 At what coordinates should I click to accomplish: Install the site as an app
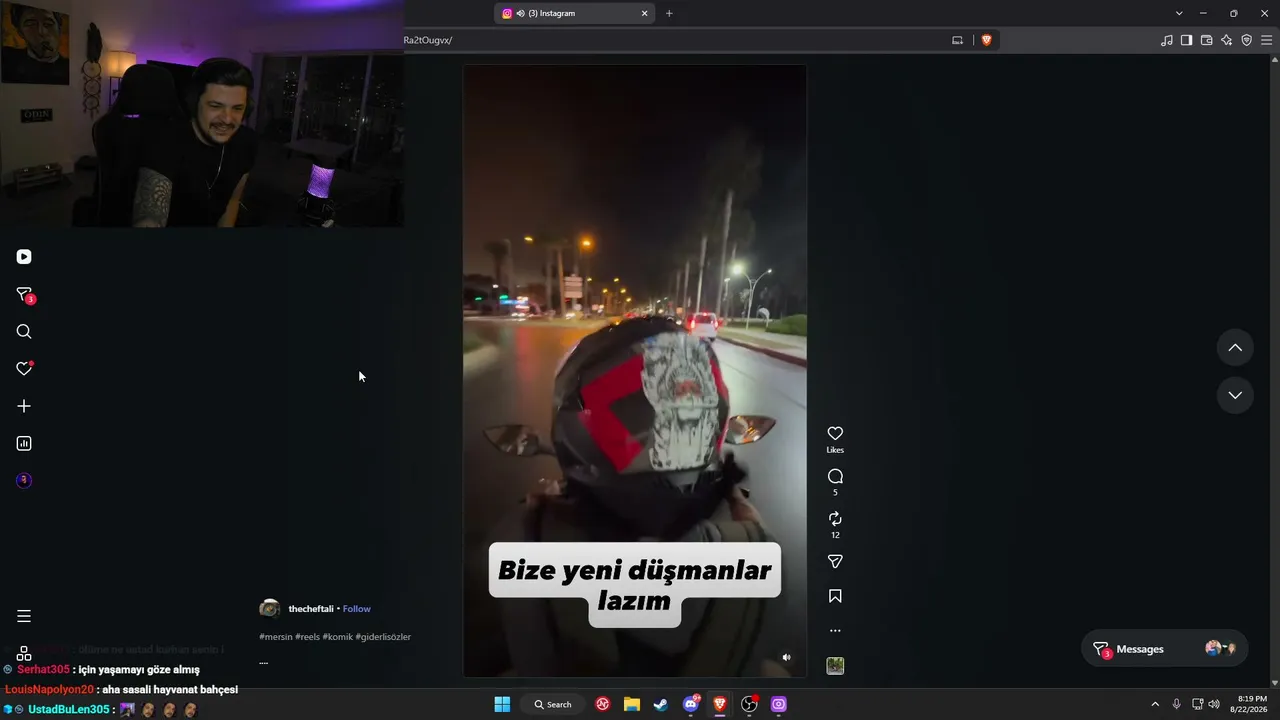957,40
